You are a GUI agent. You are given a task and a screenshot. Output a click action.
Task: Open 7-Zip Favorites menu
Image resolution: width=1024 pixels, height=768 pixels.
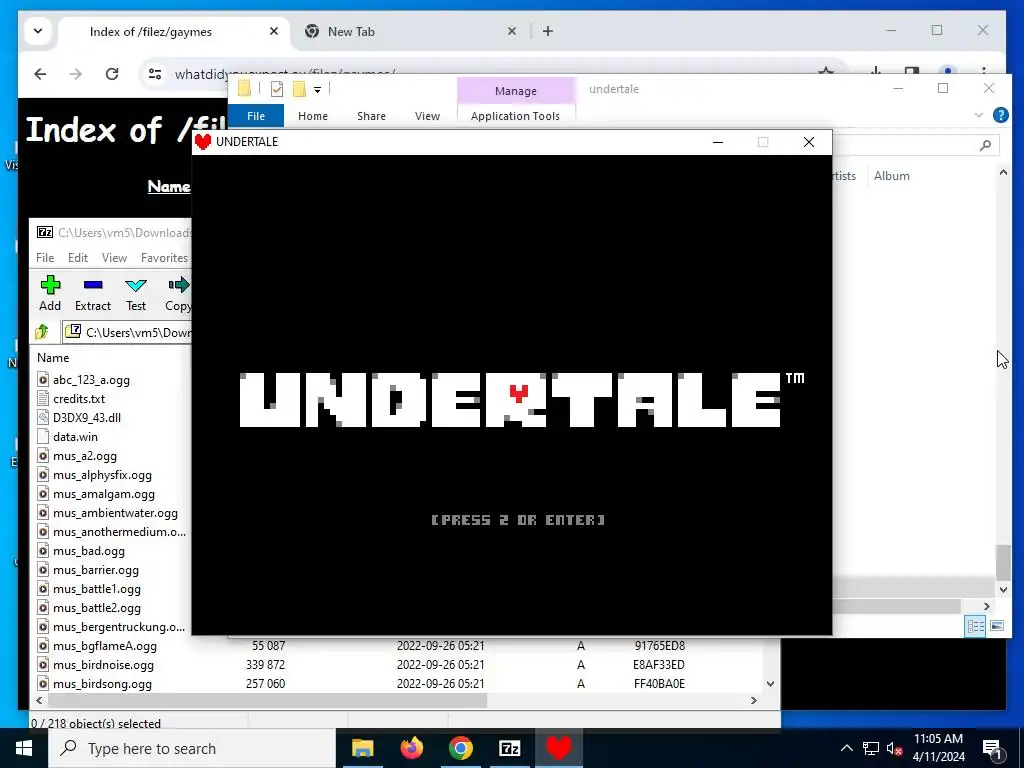[165, 258]
